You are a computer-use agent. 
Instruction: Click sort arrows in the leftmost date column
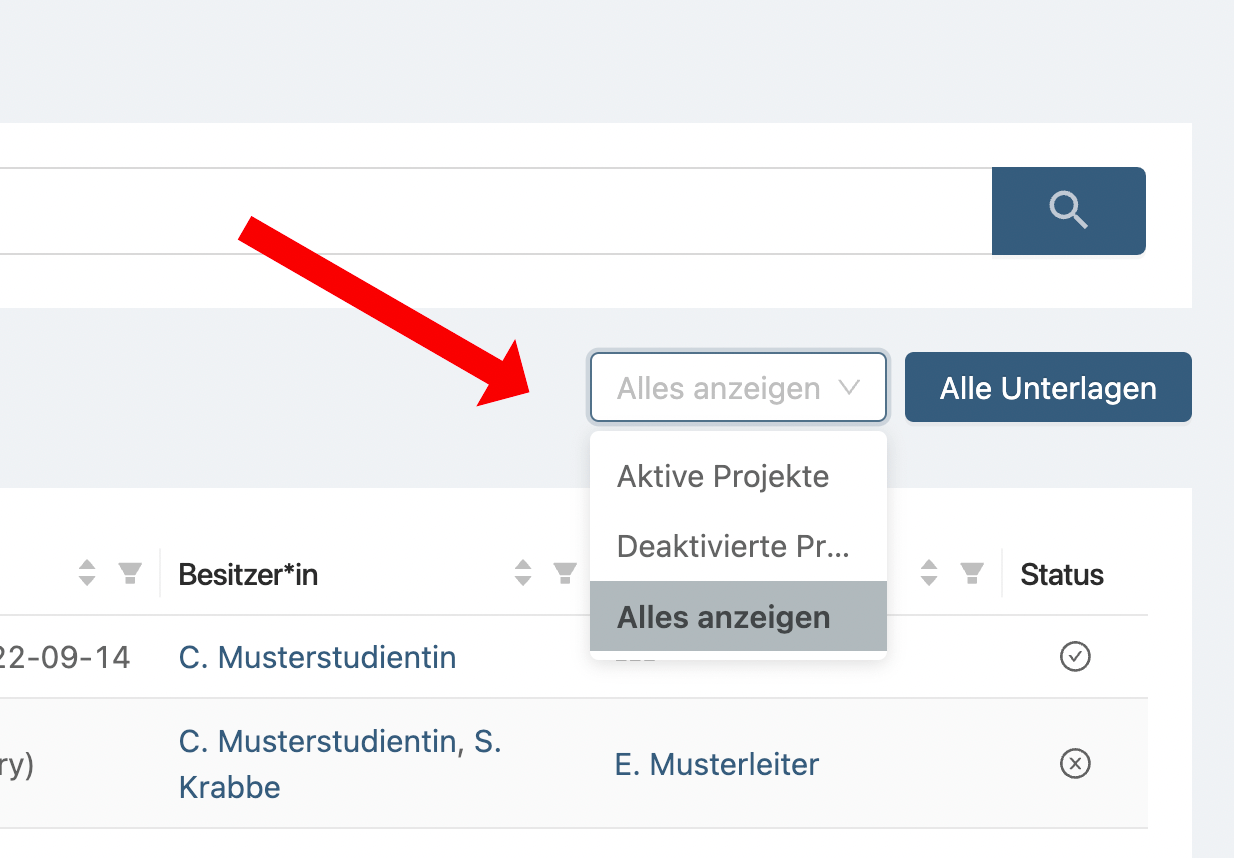[87, 573]
